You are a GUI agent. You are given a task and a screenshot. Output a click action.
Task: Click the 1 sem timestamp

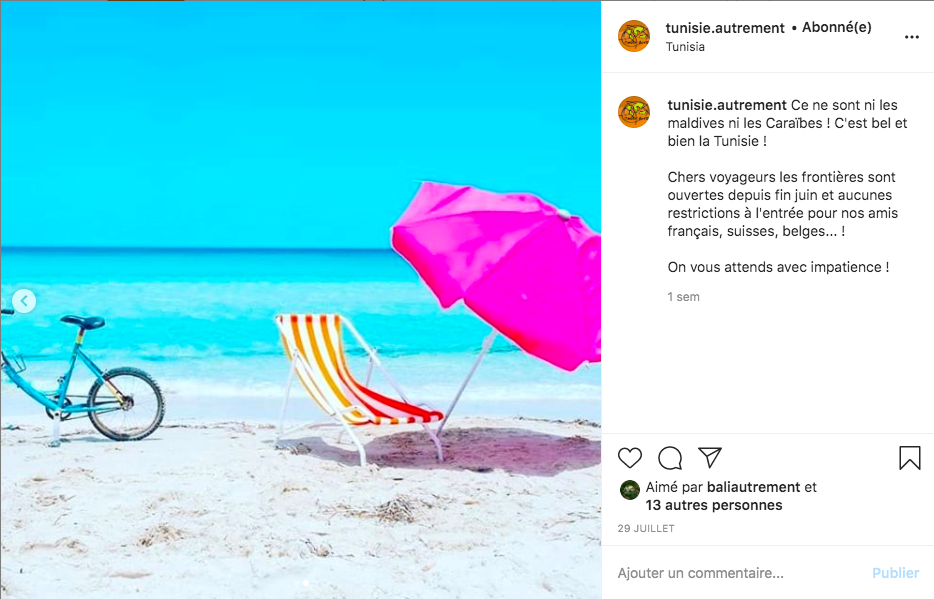click(x=683, y=297)
